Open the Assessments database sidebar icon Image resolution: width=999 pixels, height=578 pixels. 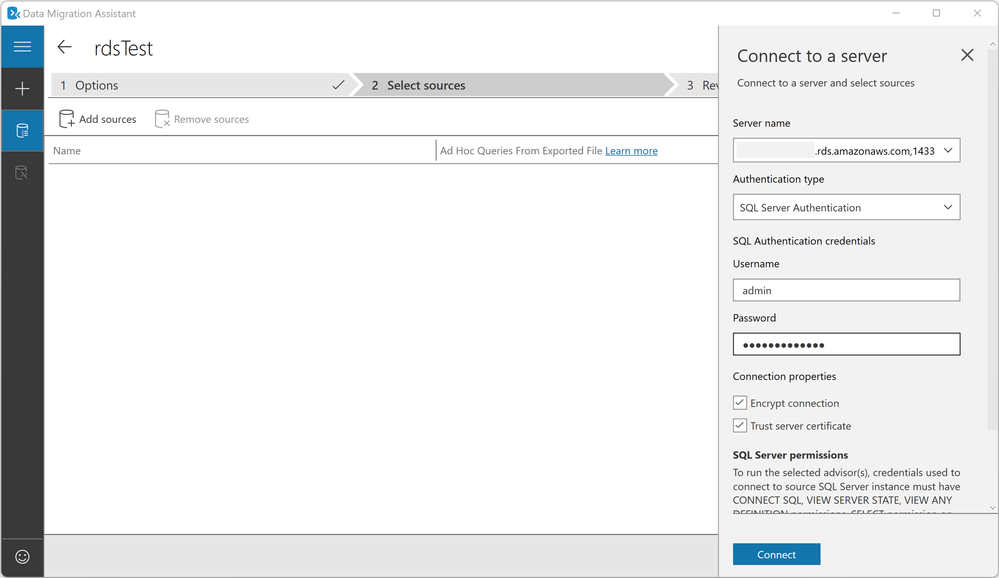pos(22,131)
